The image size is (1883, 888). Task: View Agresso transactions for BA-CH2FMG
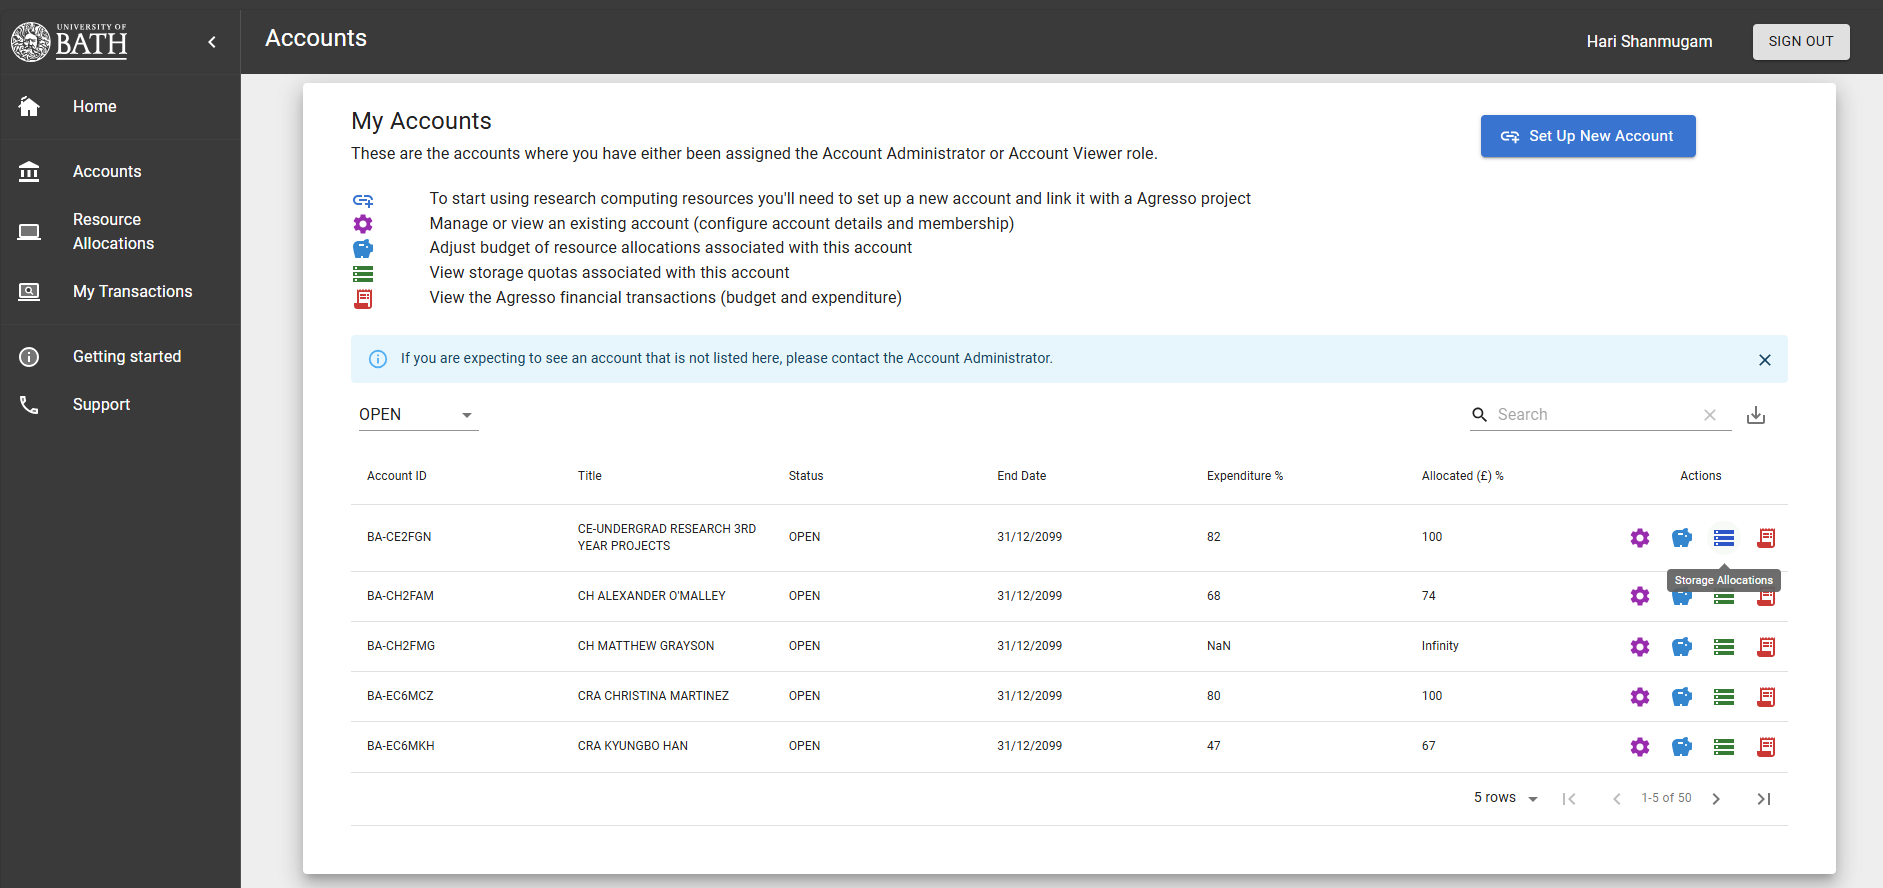coord(1766,647)
